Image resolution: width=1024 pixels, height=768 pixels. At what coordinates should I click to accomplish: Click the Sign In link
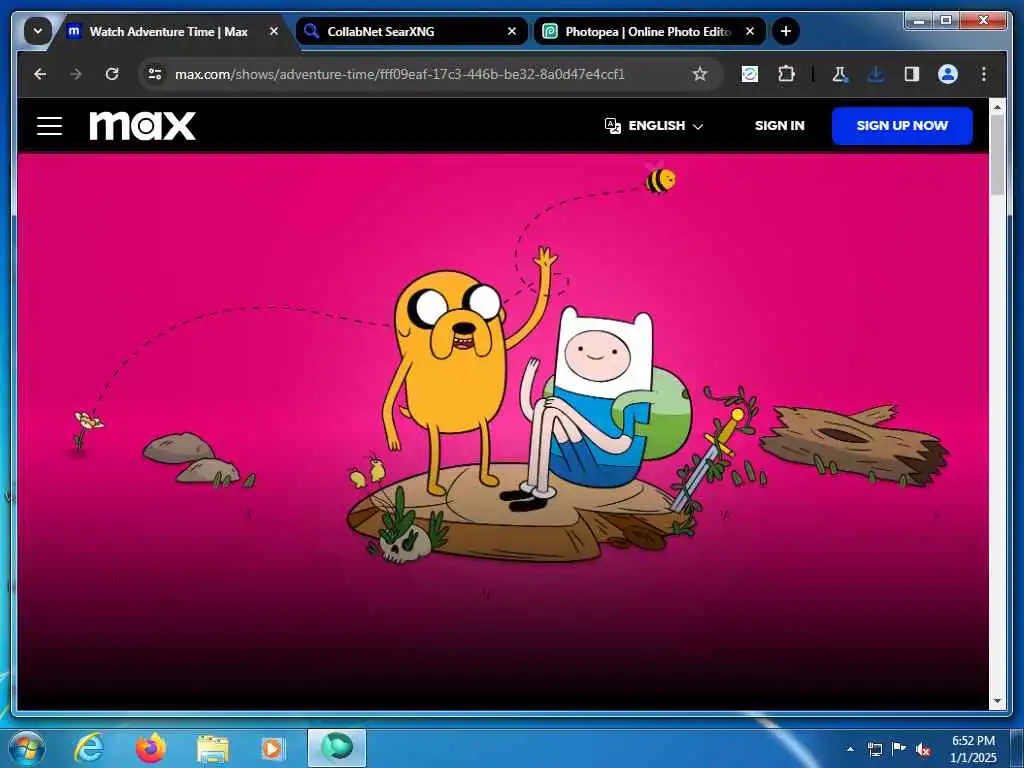(779, 125)
